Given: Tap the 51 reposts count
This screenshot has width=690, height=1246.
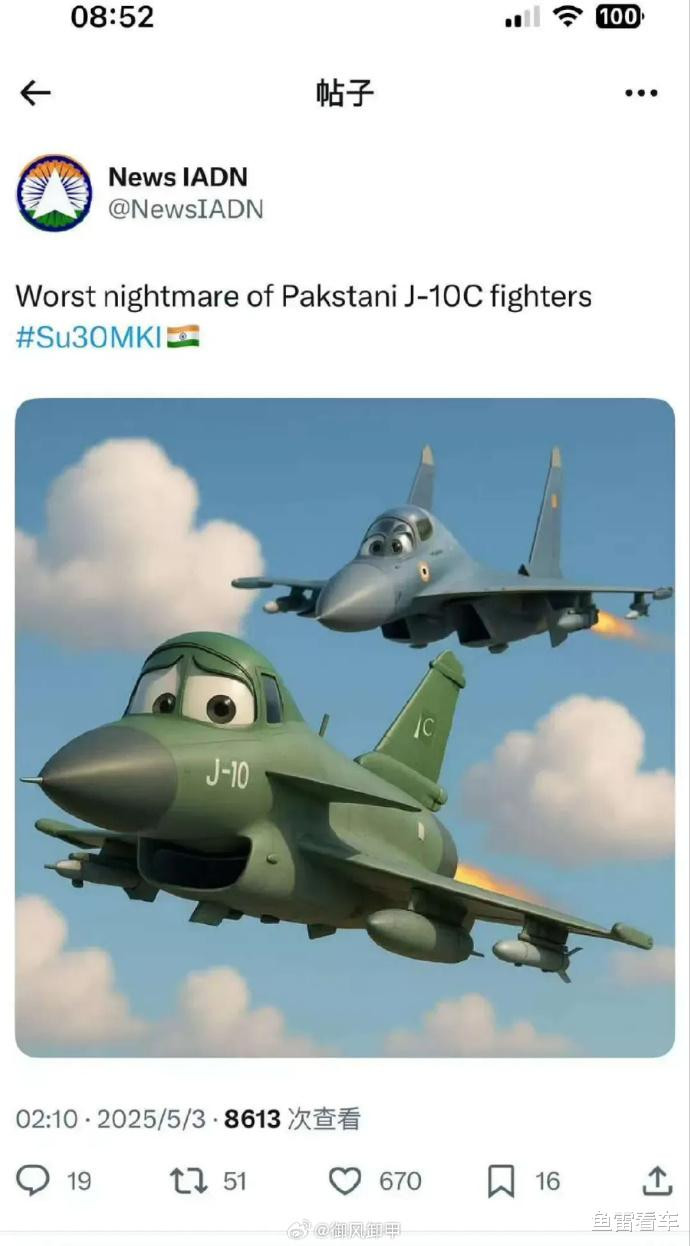Looking at the screenshot, I should tap(234, 1181).
